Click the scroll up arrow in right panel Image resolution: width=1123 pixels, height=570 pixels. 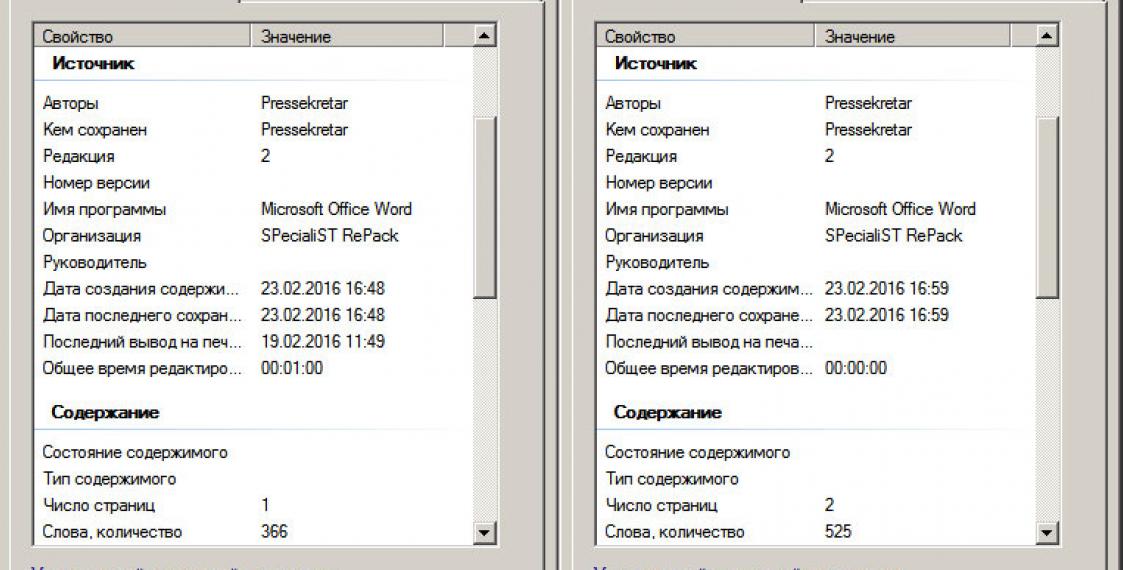[x=1047, y=37]
